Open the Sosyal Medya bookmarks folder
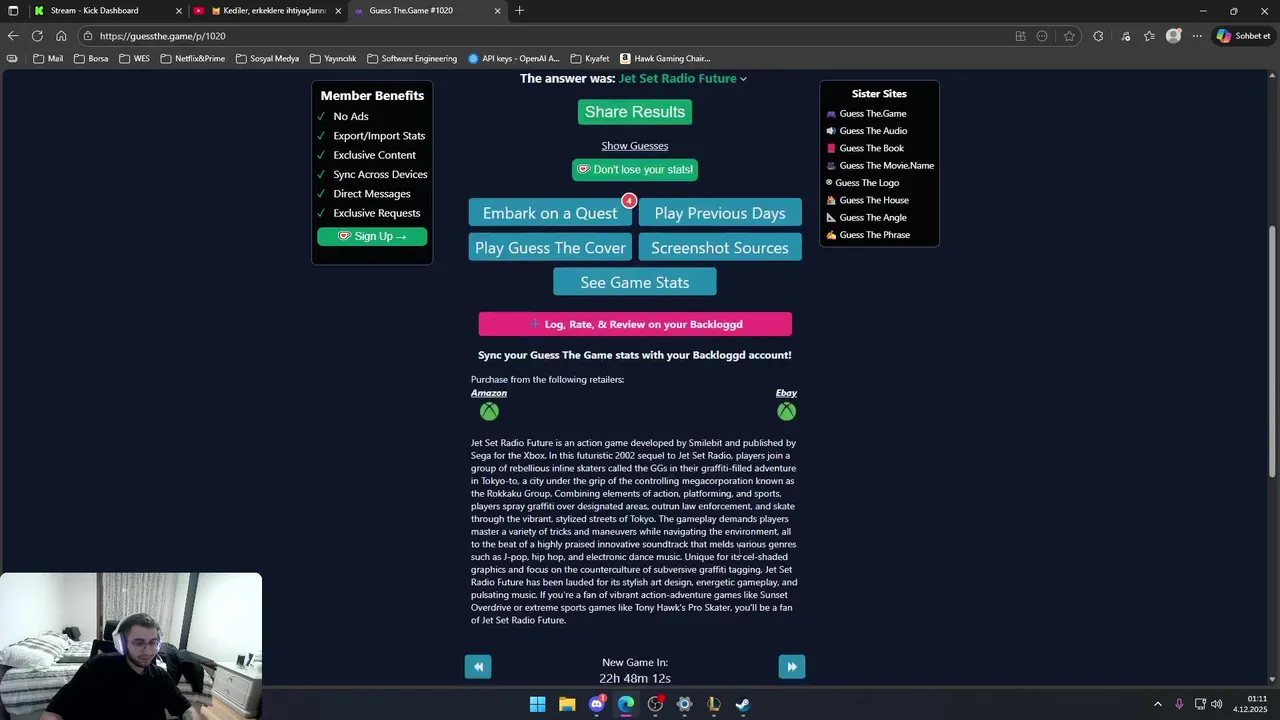 (x=267, y=59)
